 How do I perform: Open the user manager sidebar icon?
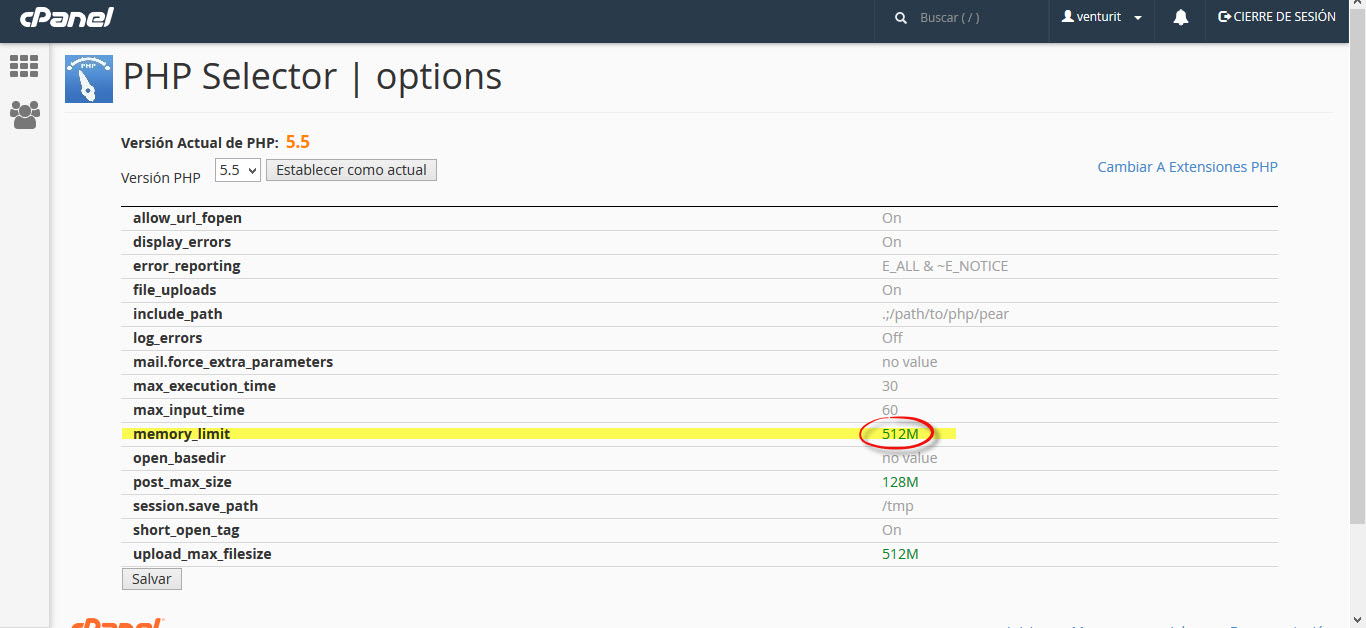coord(24,114)
